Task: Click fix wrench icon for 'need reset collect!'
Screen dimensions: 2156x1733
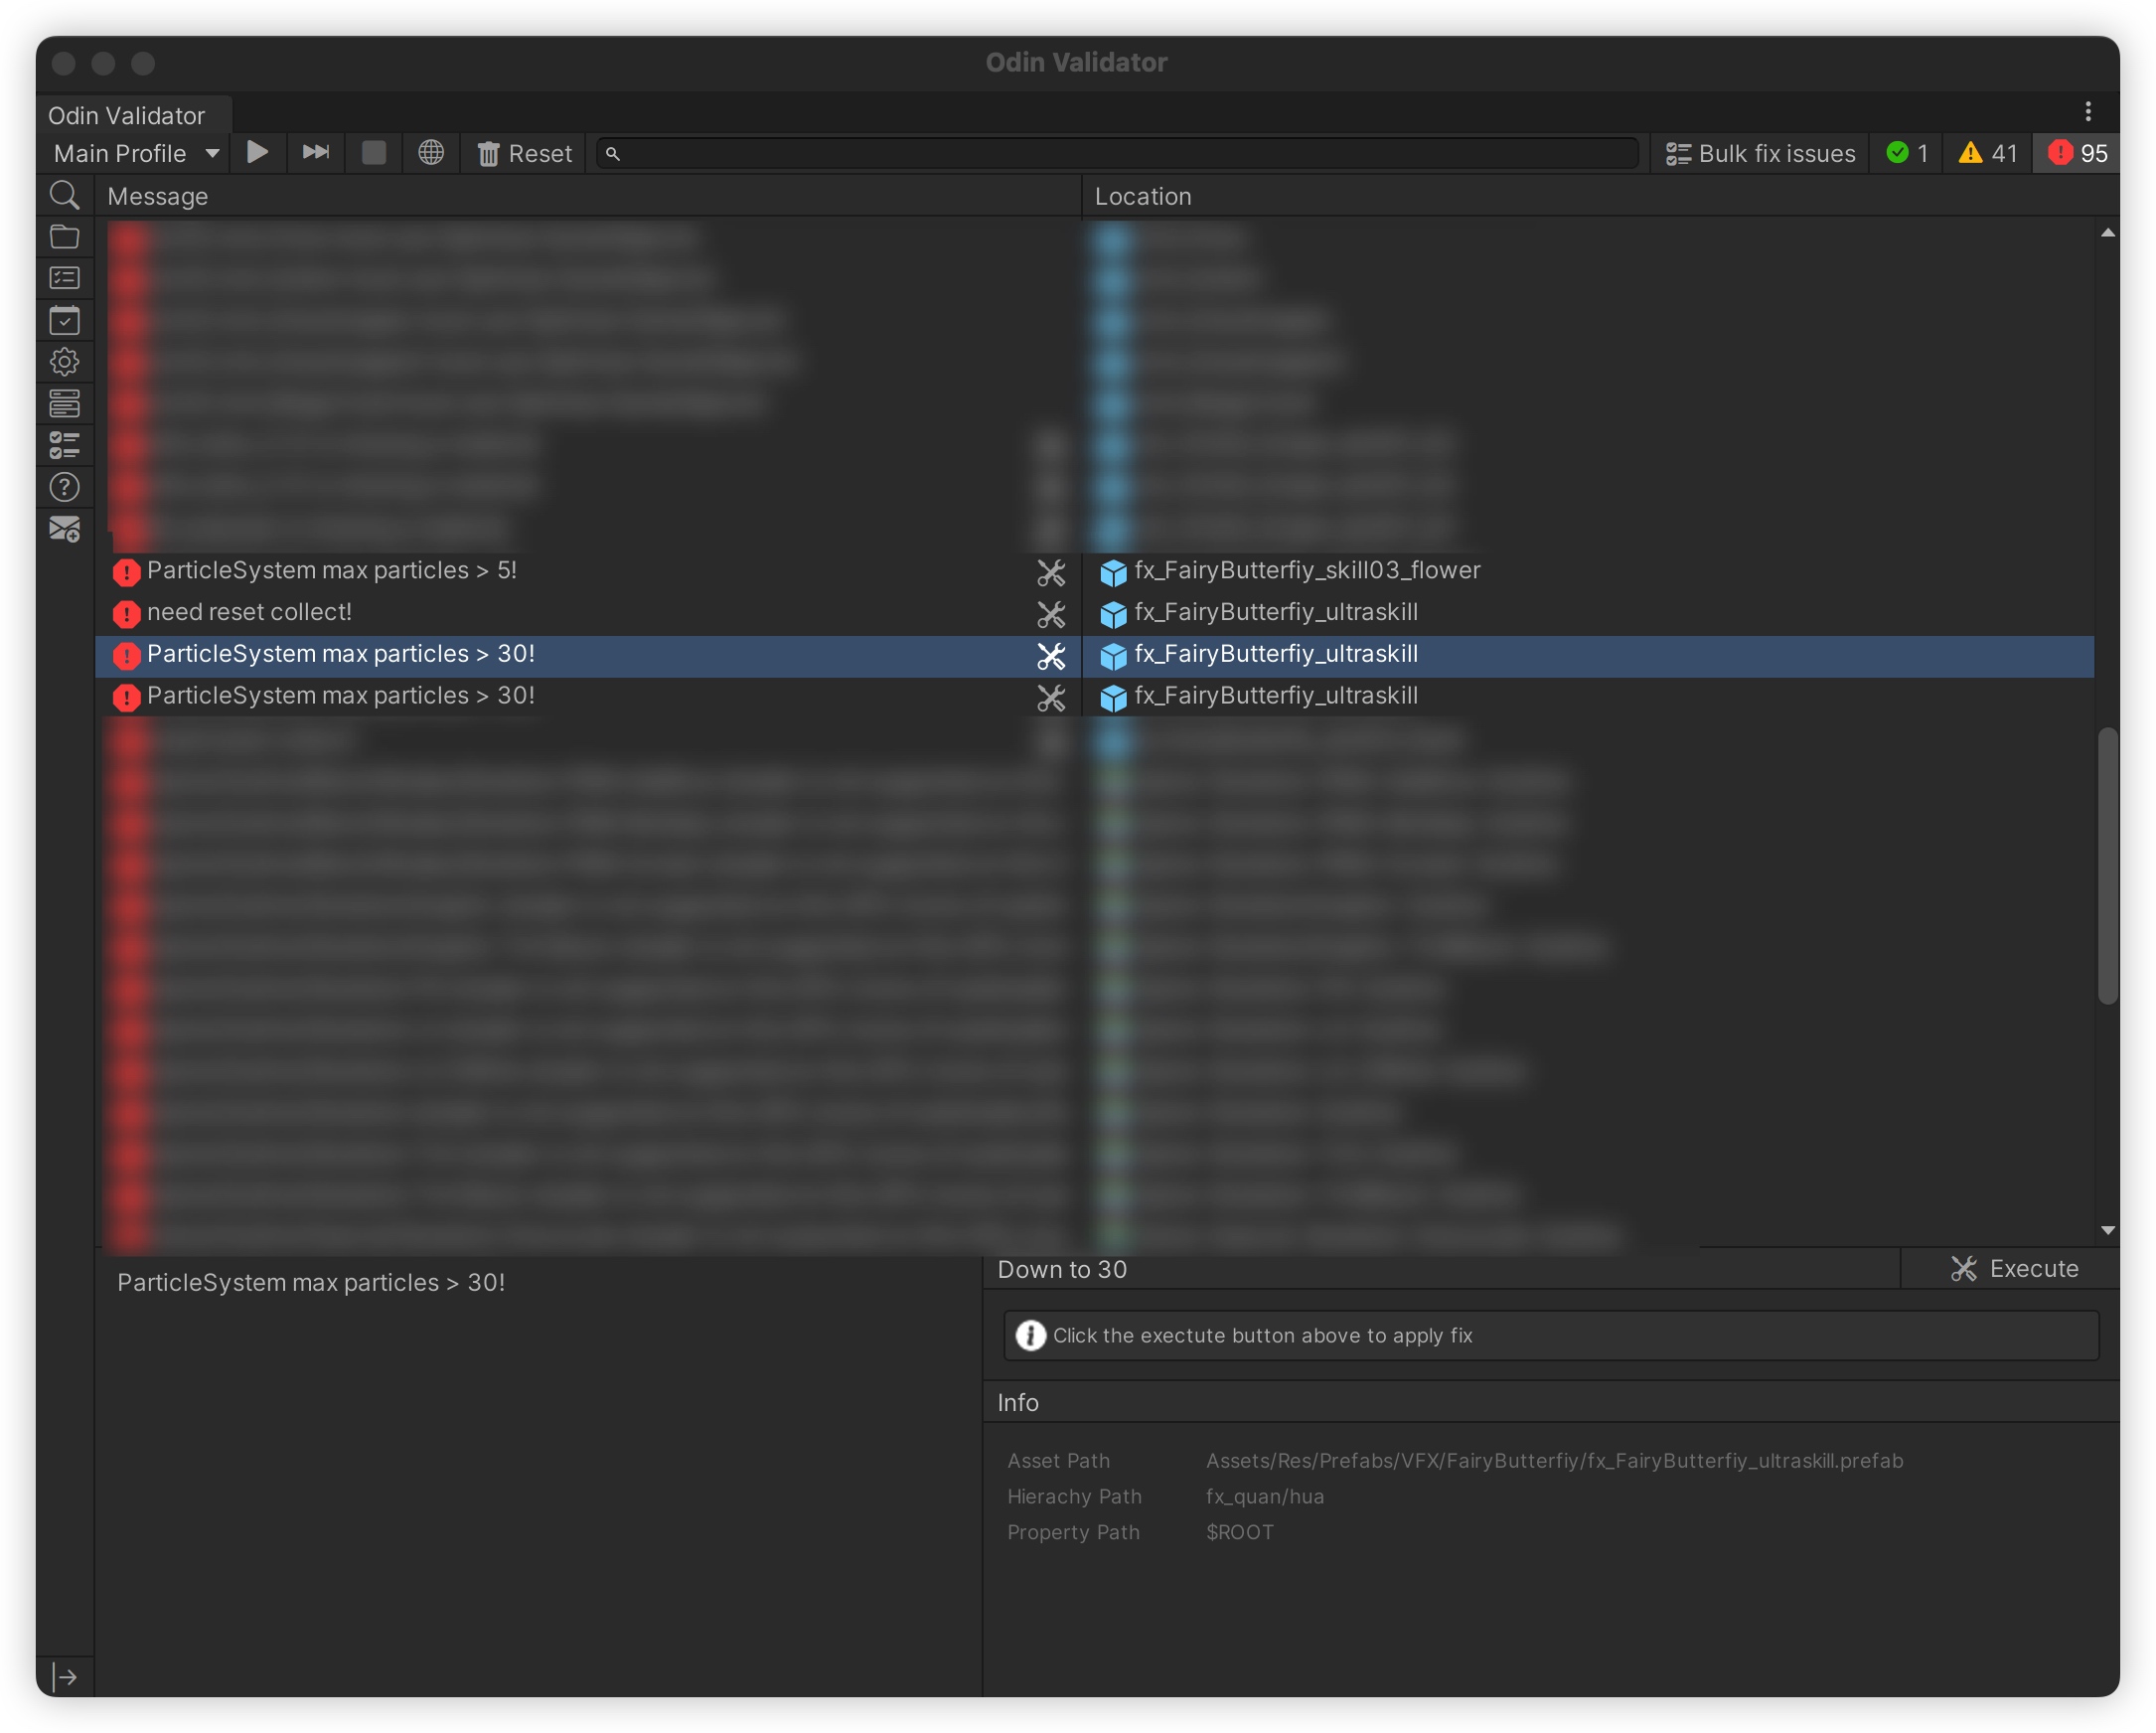Action: [1050, 613]
